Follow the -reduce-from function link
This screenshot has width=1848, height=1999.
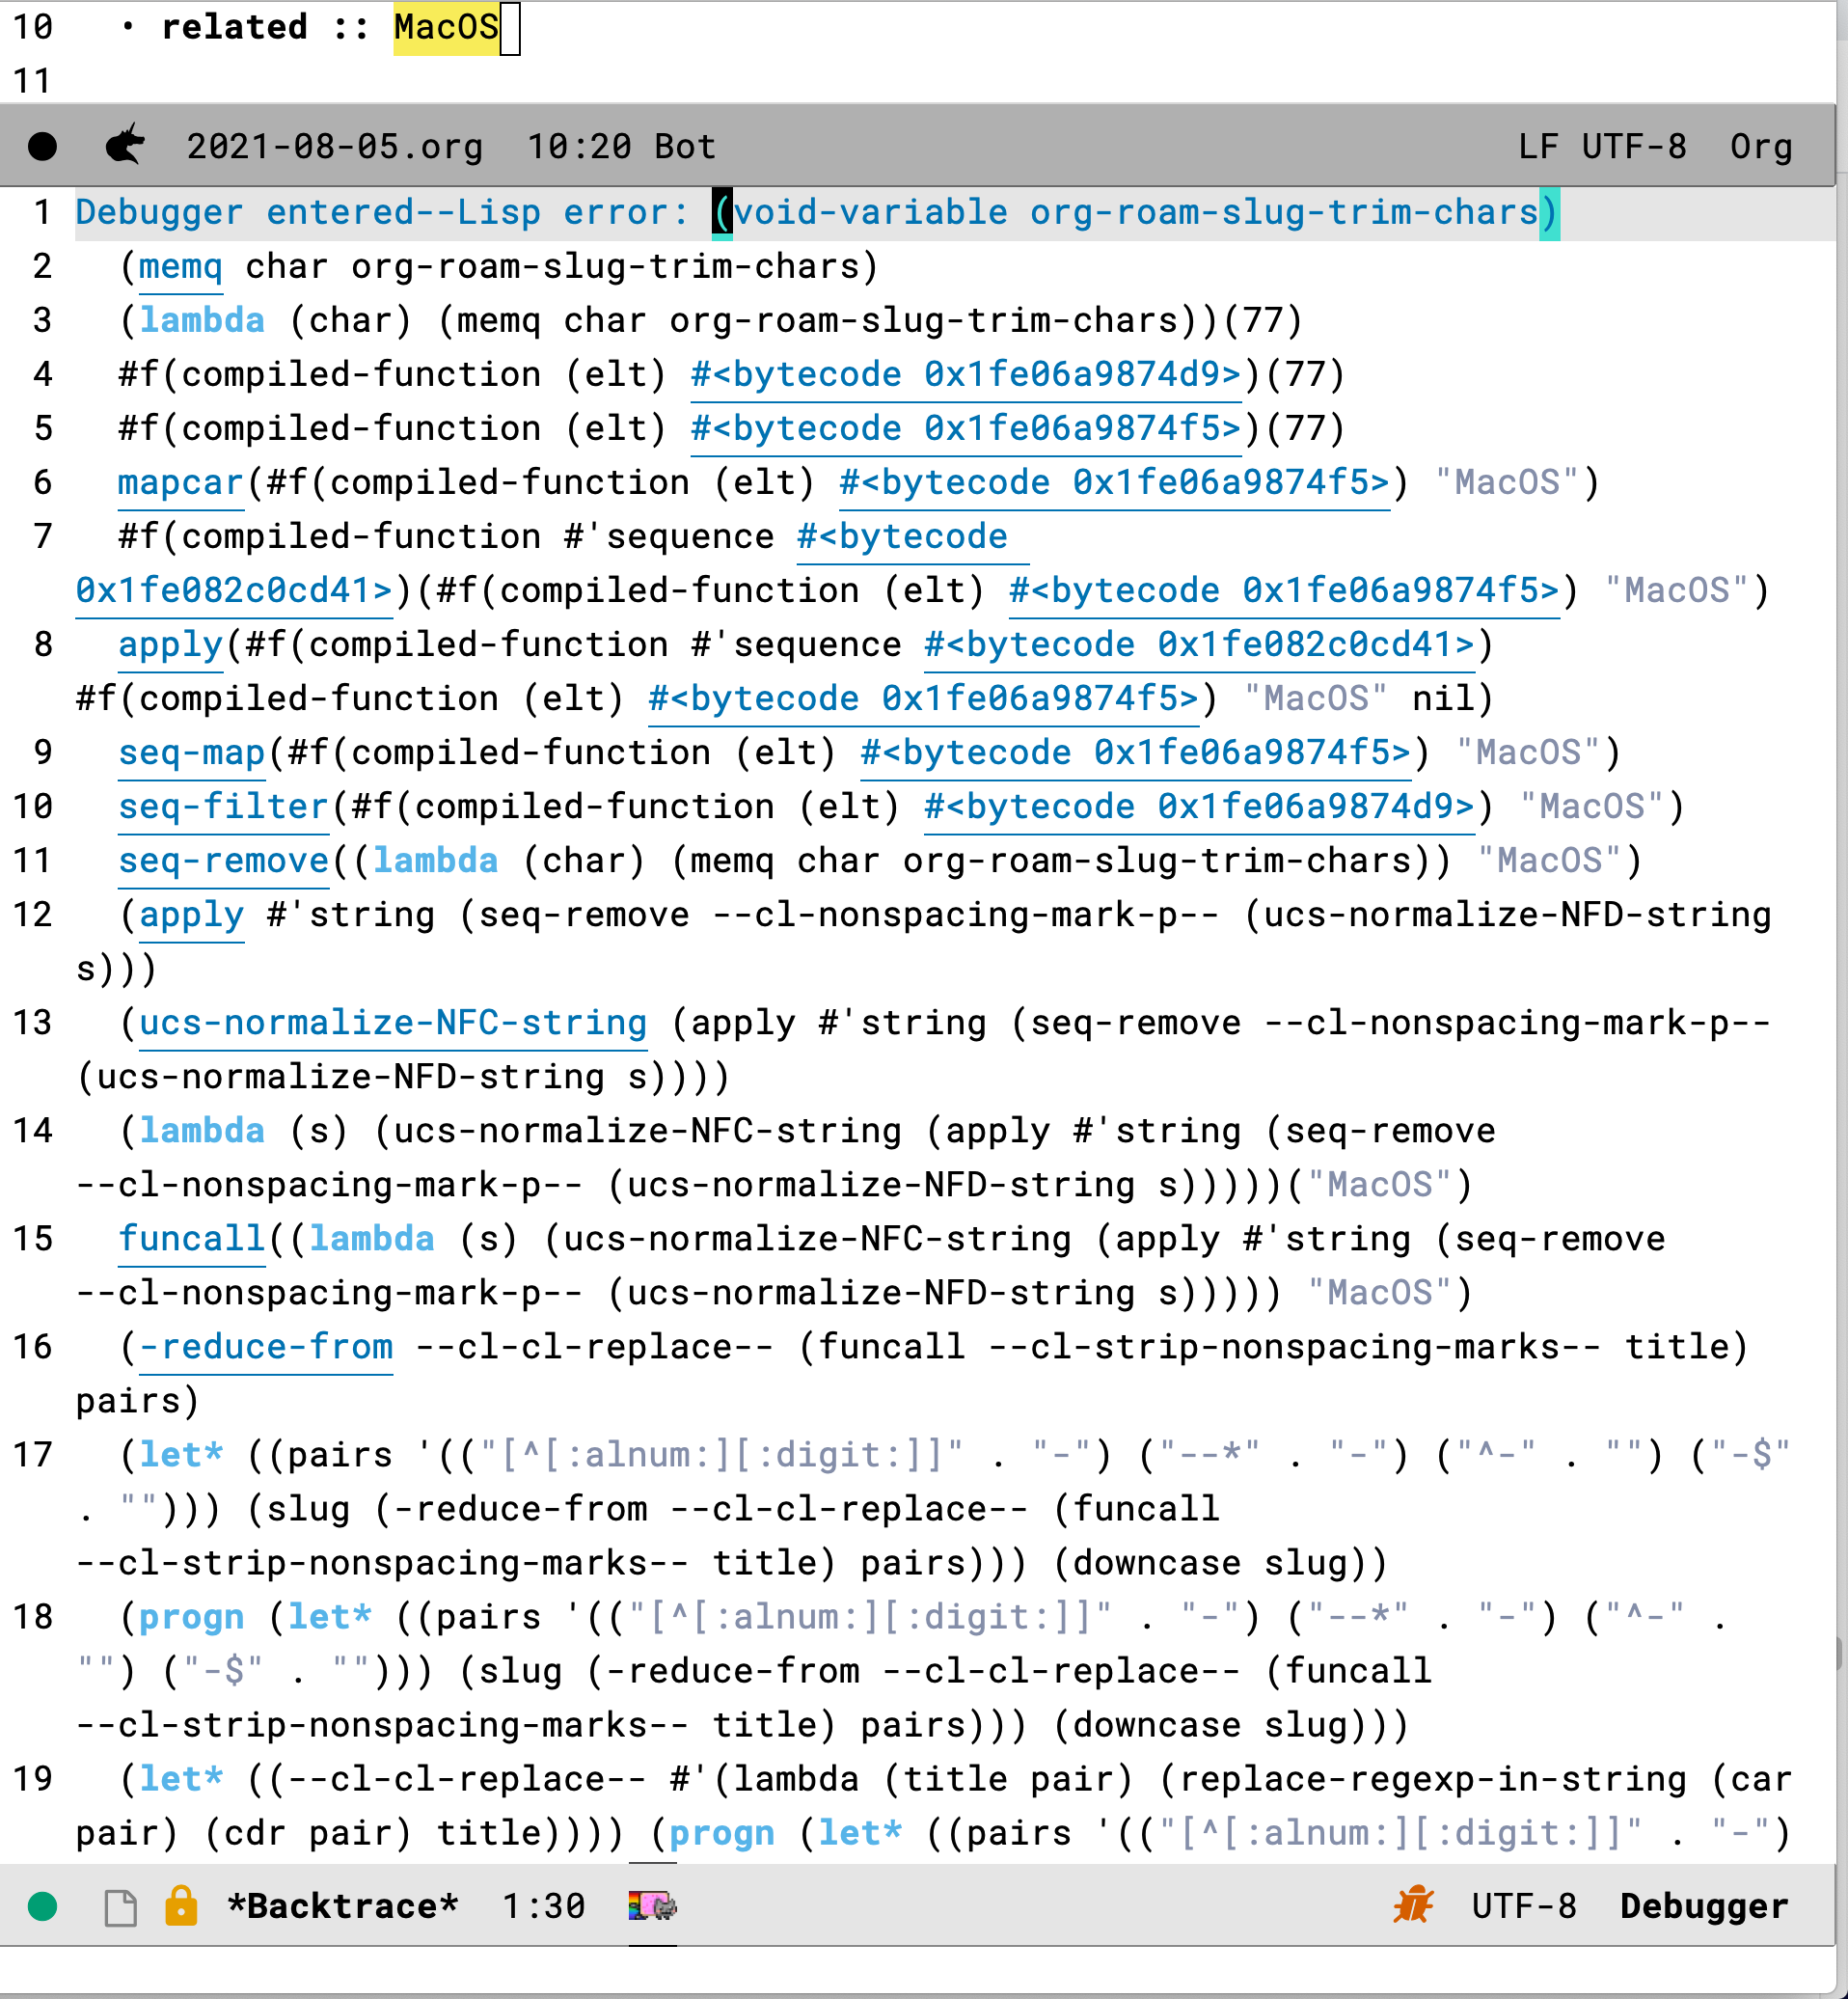click(265, 1346)
